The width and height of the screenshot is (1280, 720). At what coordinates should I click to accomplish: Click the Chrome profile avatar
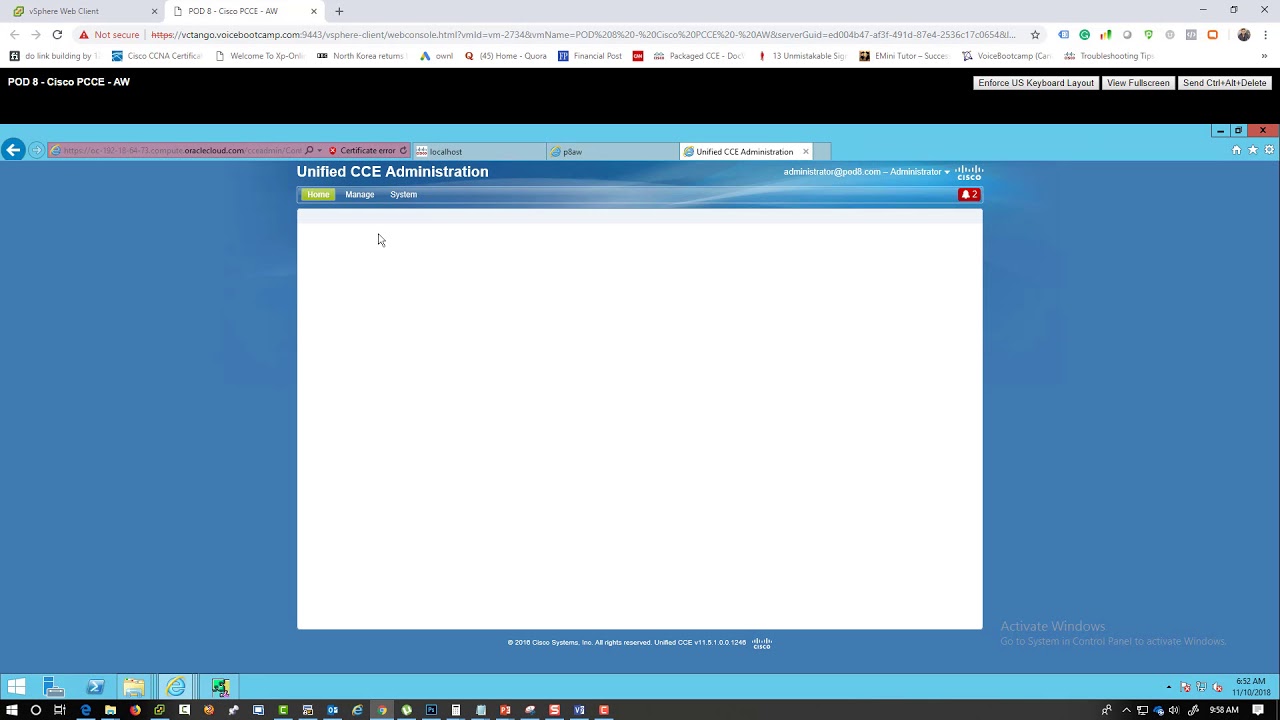click(1243, 34)
